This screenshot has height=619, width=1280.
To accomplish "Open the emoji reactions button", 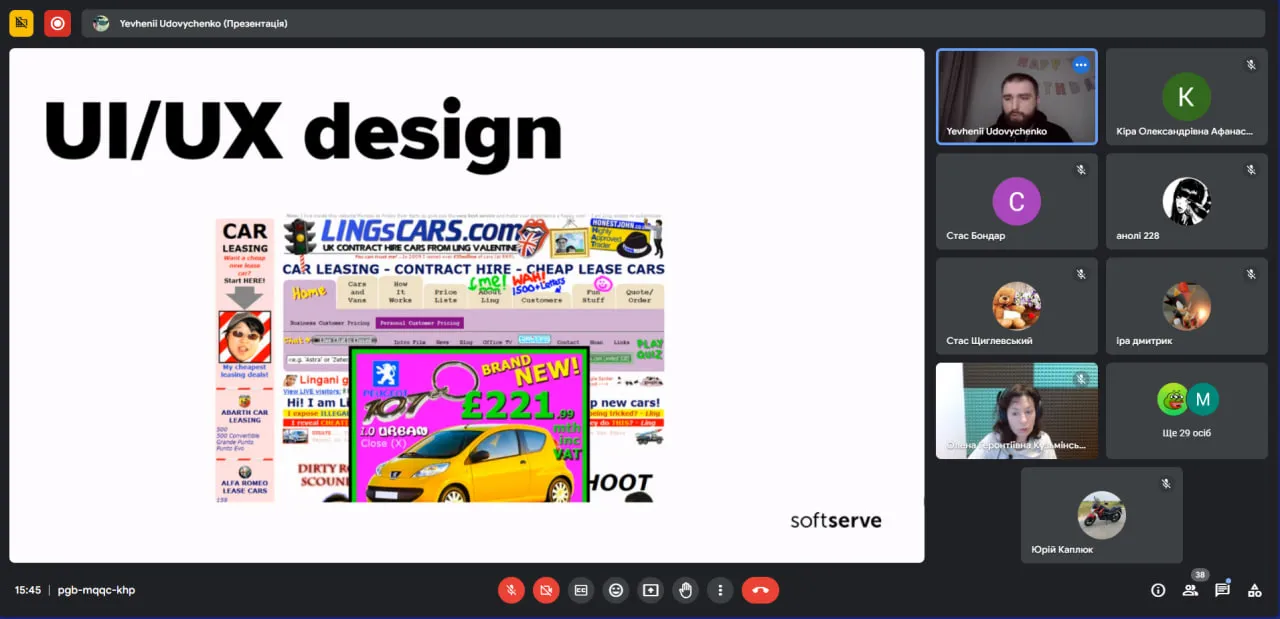I will (x=616, y=590).
